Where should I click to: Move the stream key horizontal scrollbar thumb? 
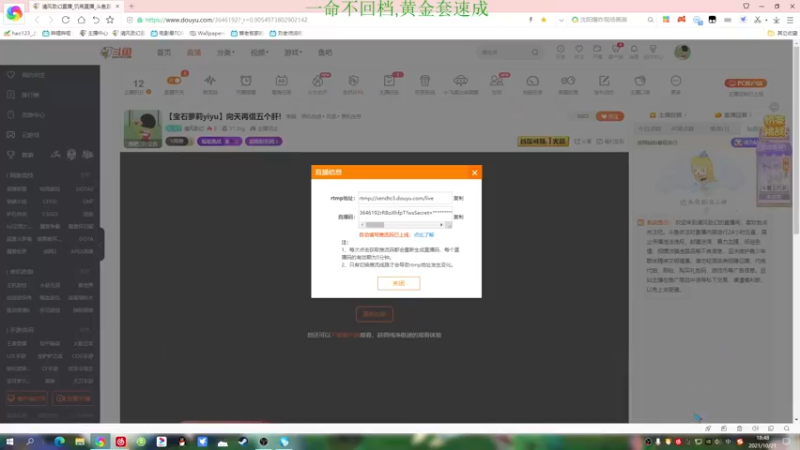pyautogui.click(x=374, y=225)
